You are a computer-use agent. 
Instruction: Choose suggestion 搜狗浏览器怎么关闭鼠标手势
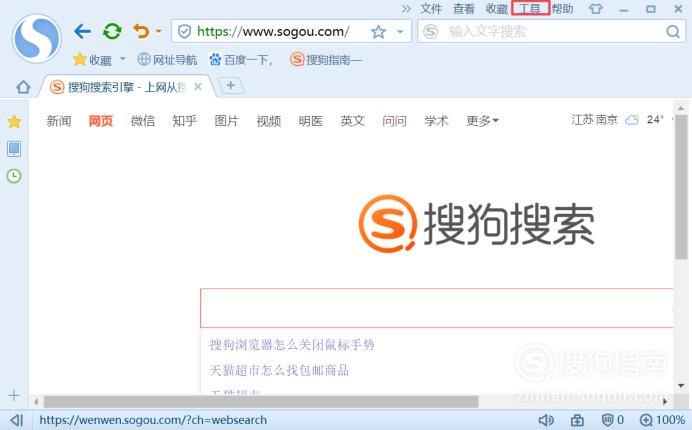[292, 344]
